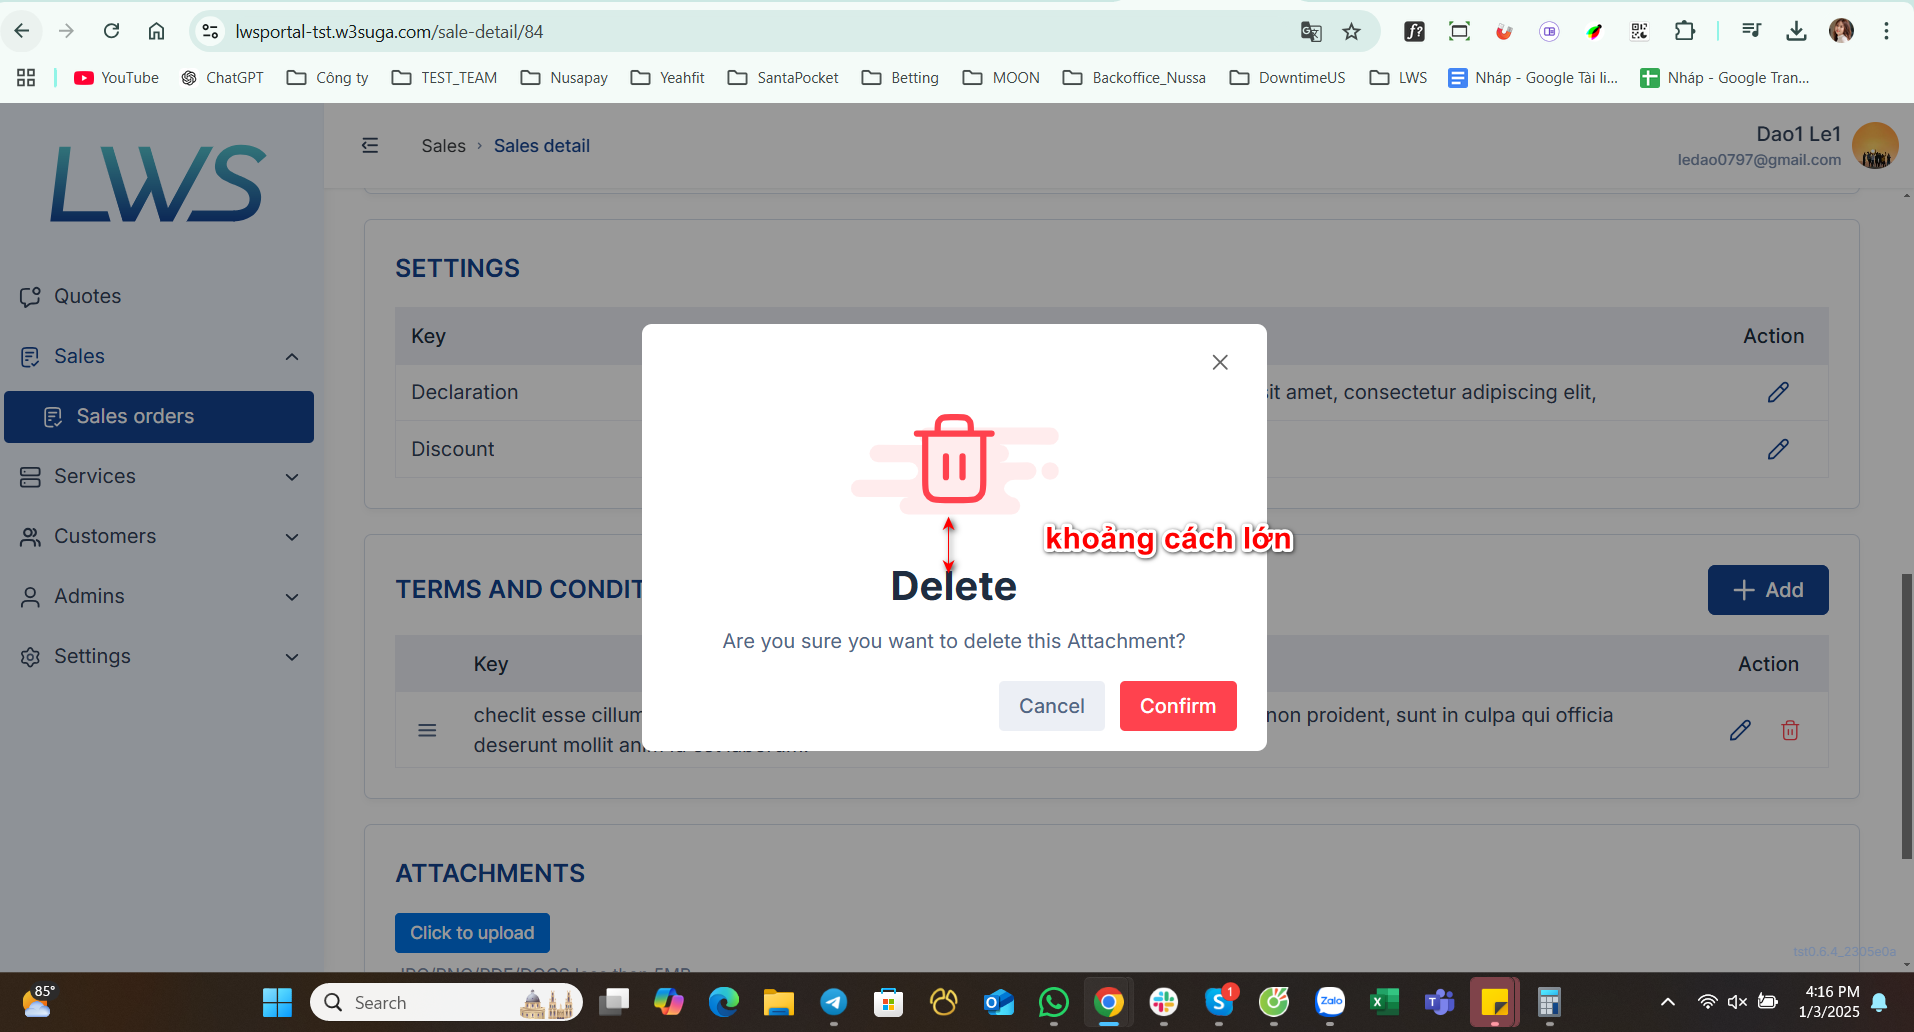The image size is (1914, 1032).
Task: Edit the Declaration setting pencil icon
Action: [x=1777, y=392]
